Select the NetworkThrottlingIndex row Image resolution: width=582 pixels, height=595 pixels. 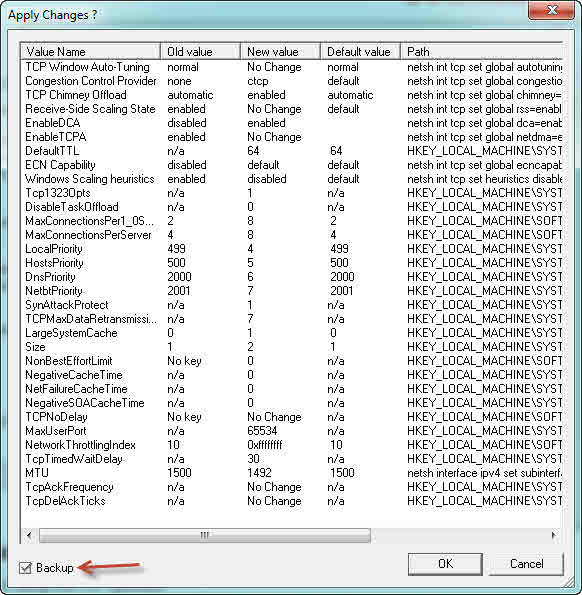tap(291, 445)
